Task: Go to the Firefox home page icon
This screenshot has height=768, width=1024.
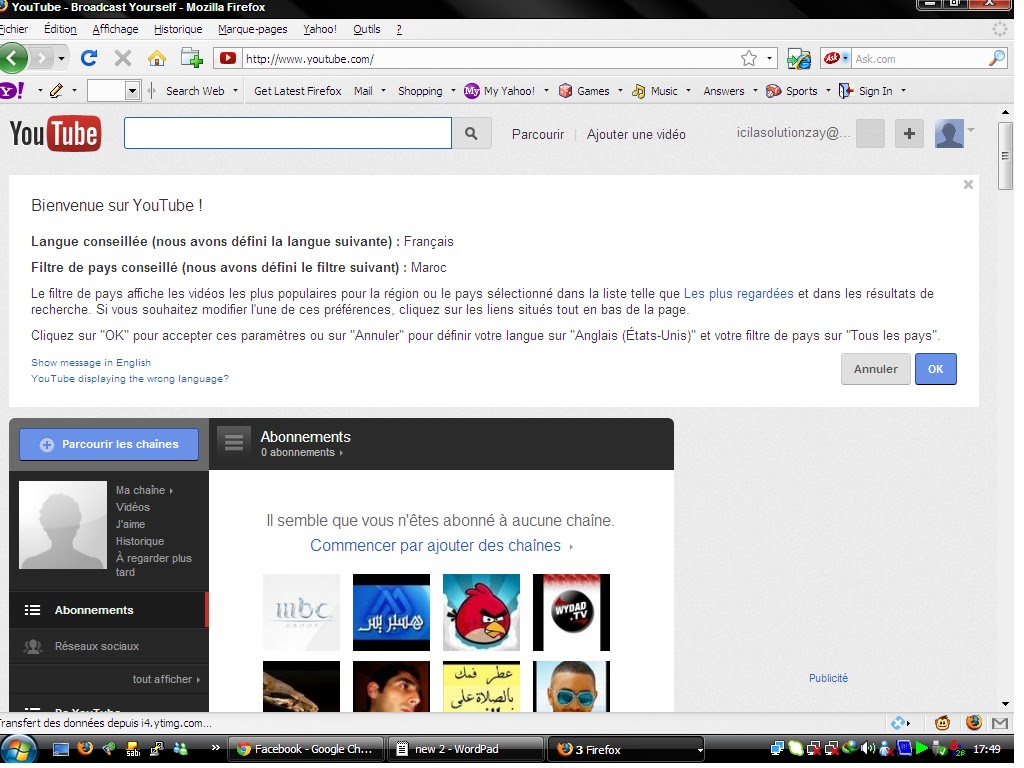Action: 157,59
